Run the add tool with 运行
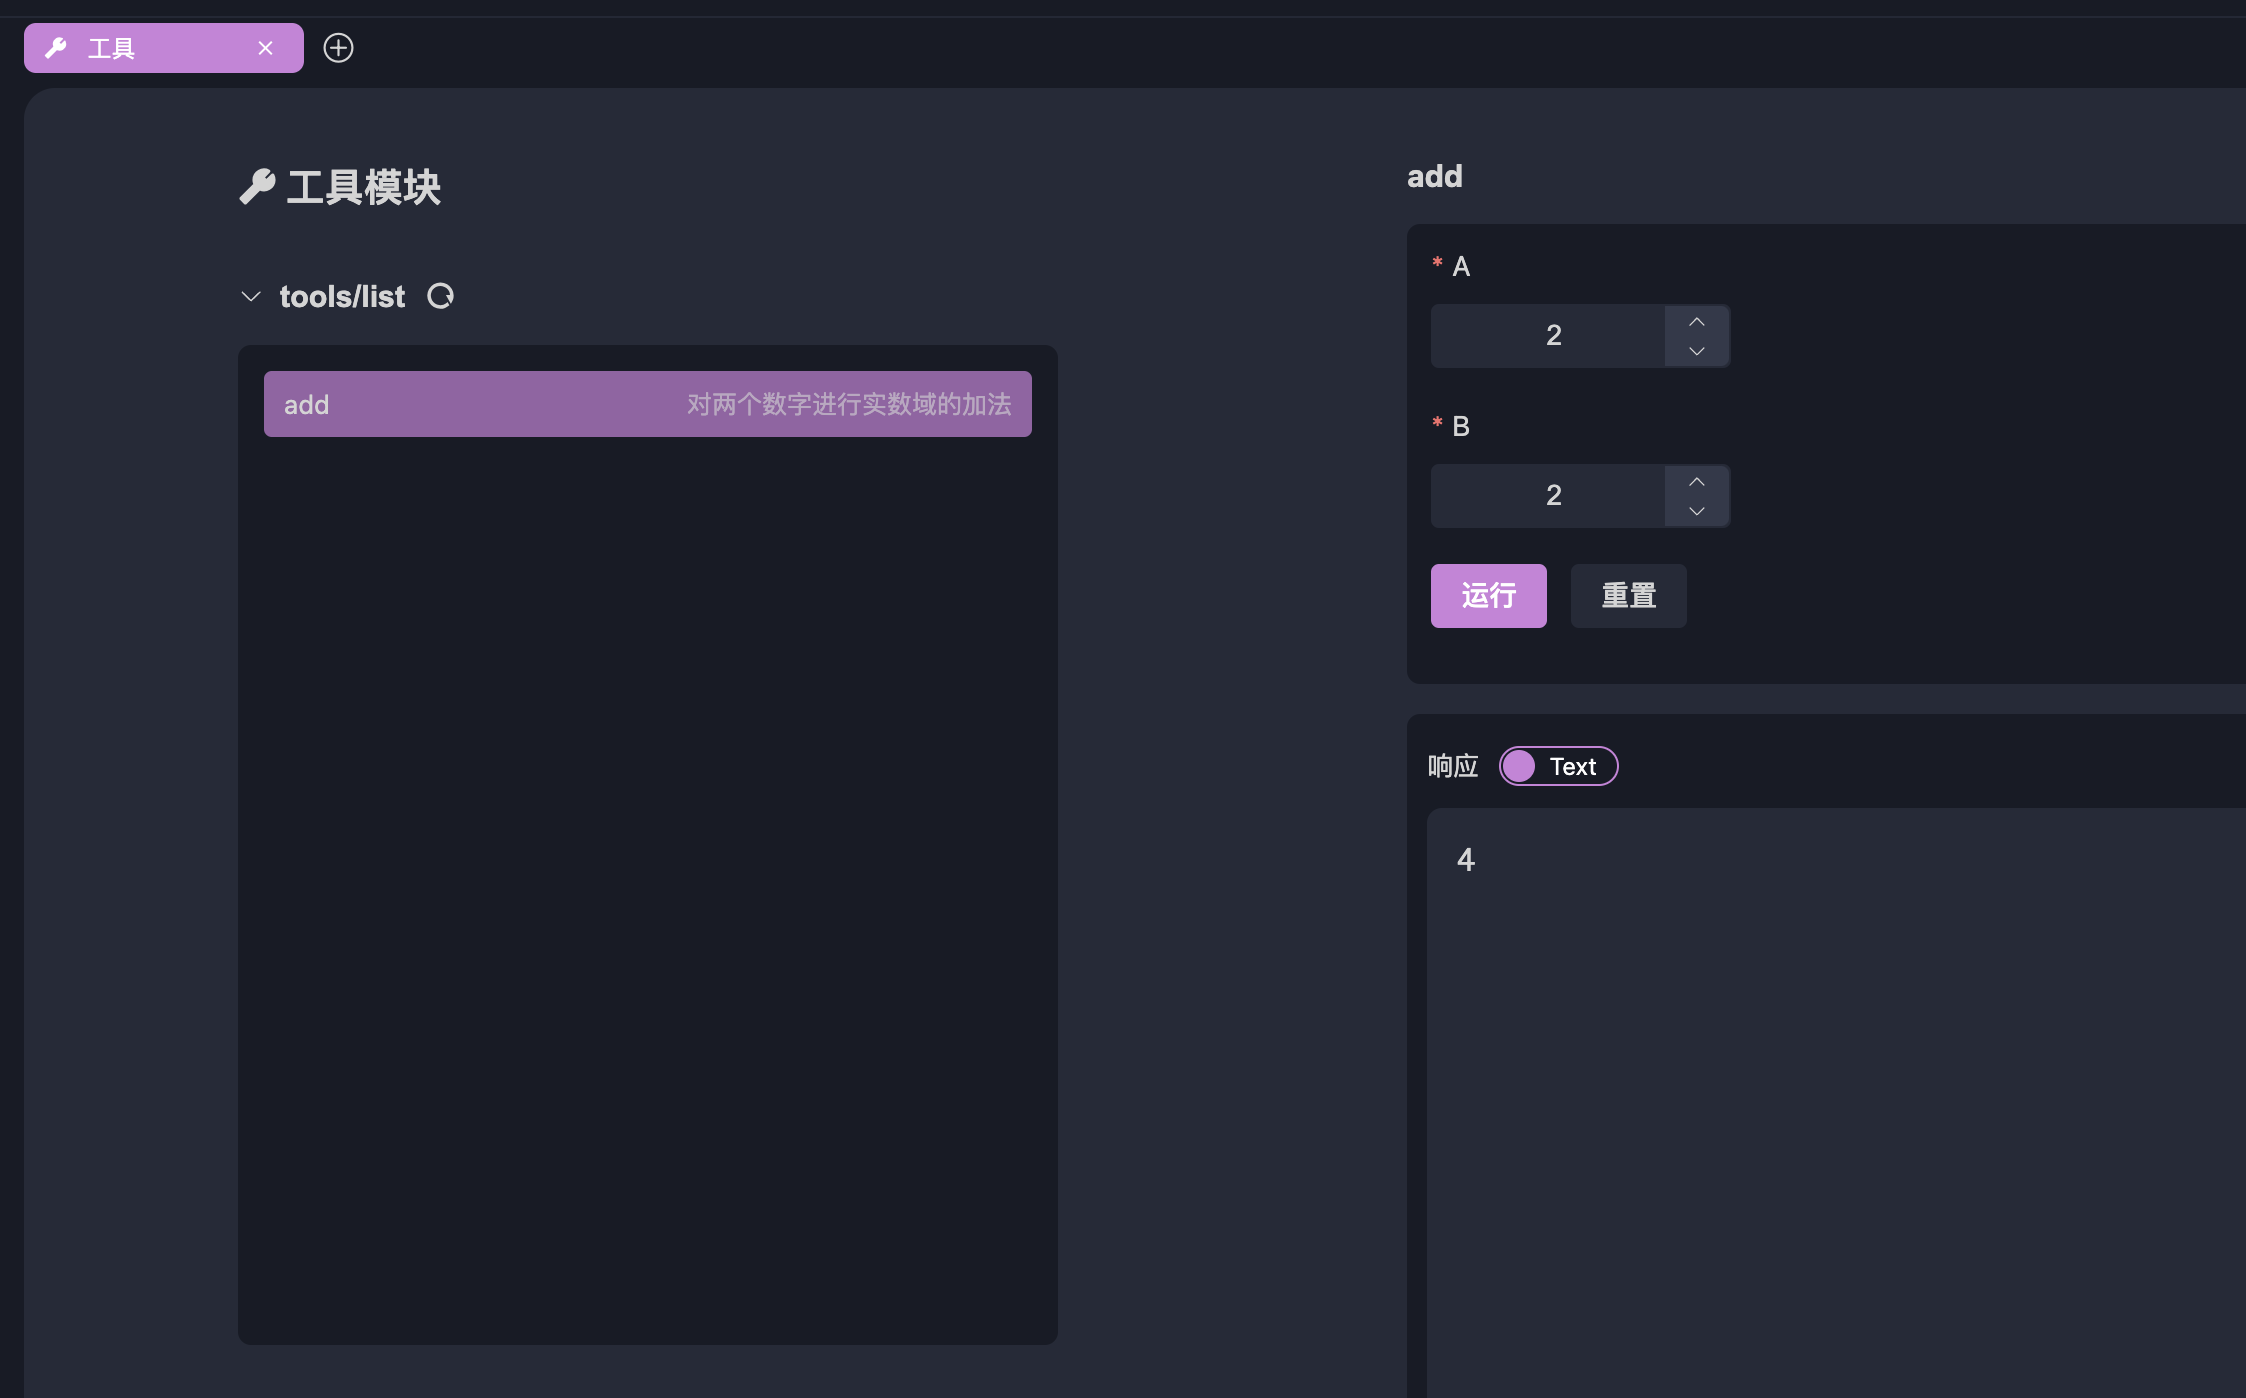This screenshot has height=1398, width=2246. [x=1488, y=595]
